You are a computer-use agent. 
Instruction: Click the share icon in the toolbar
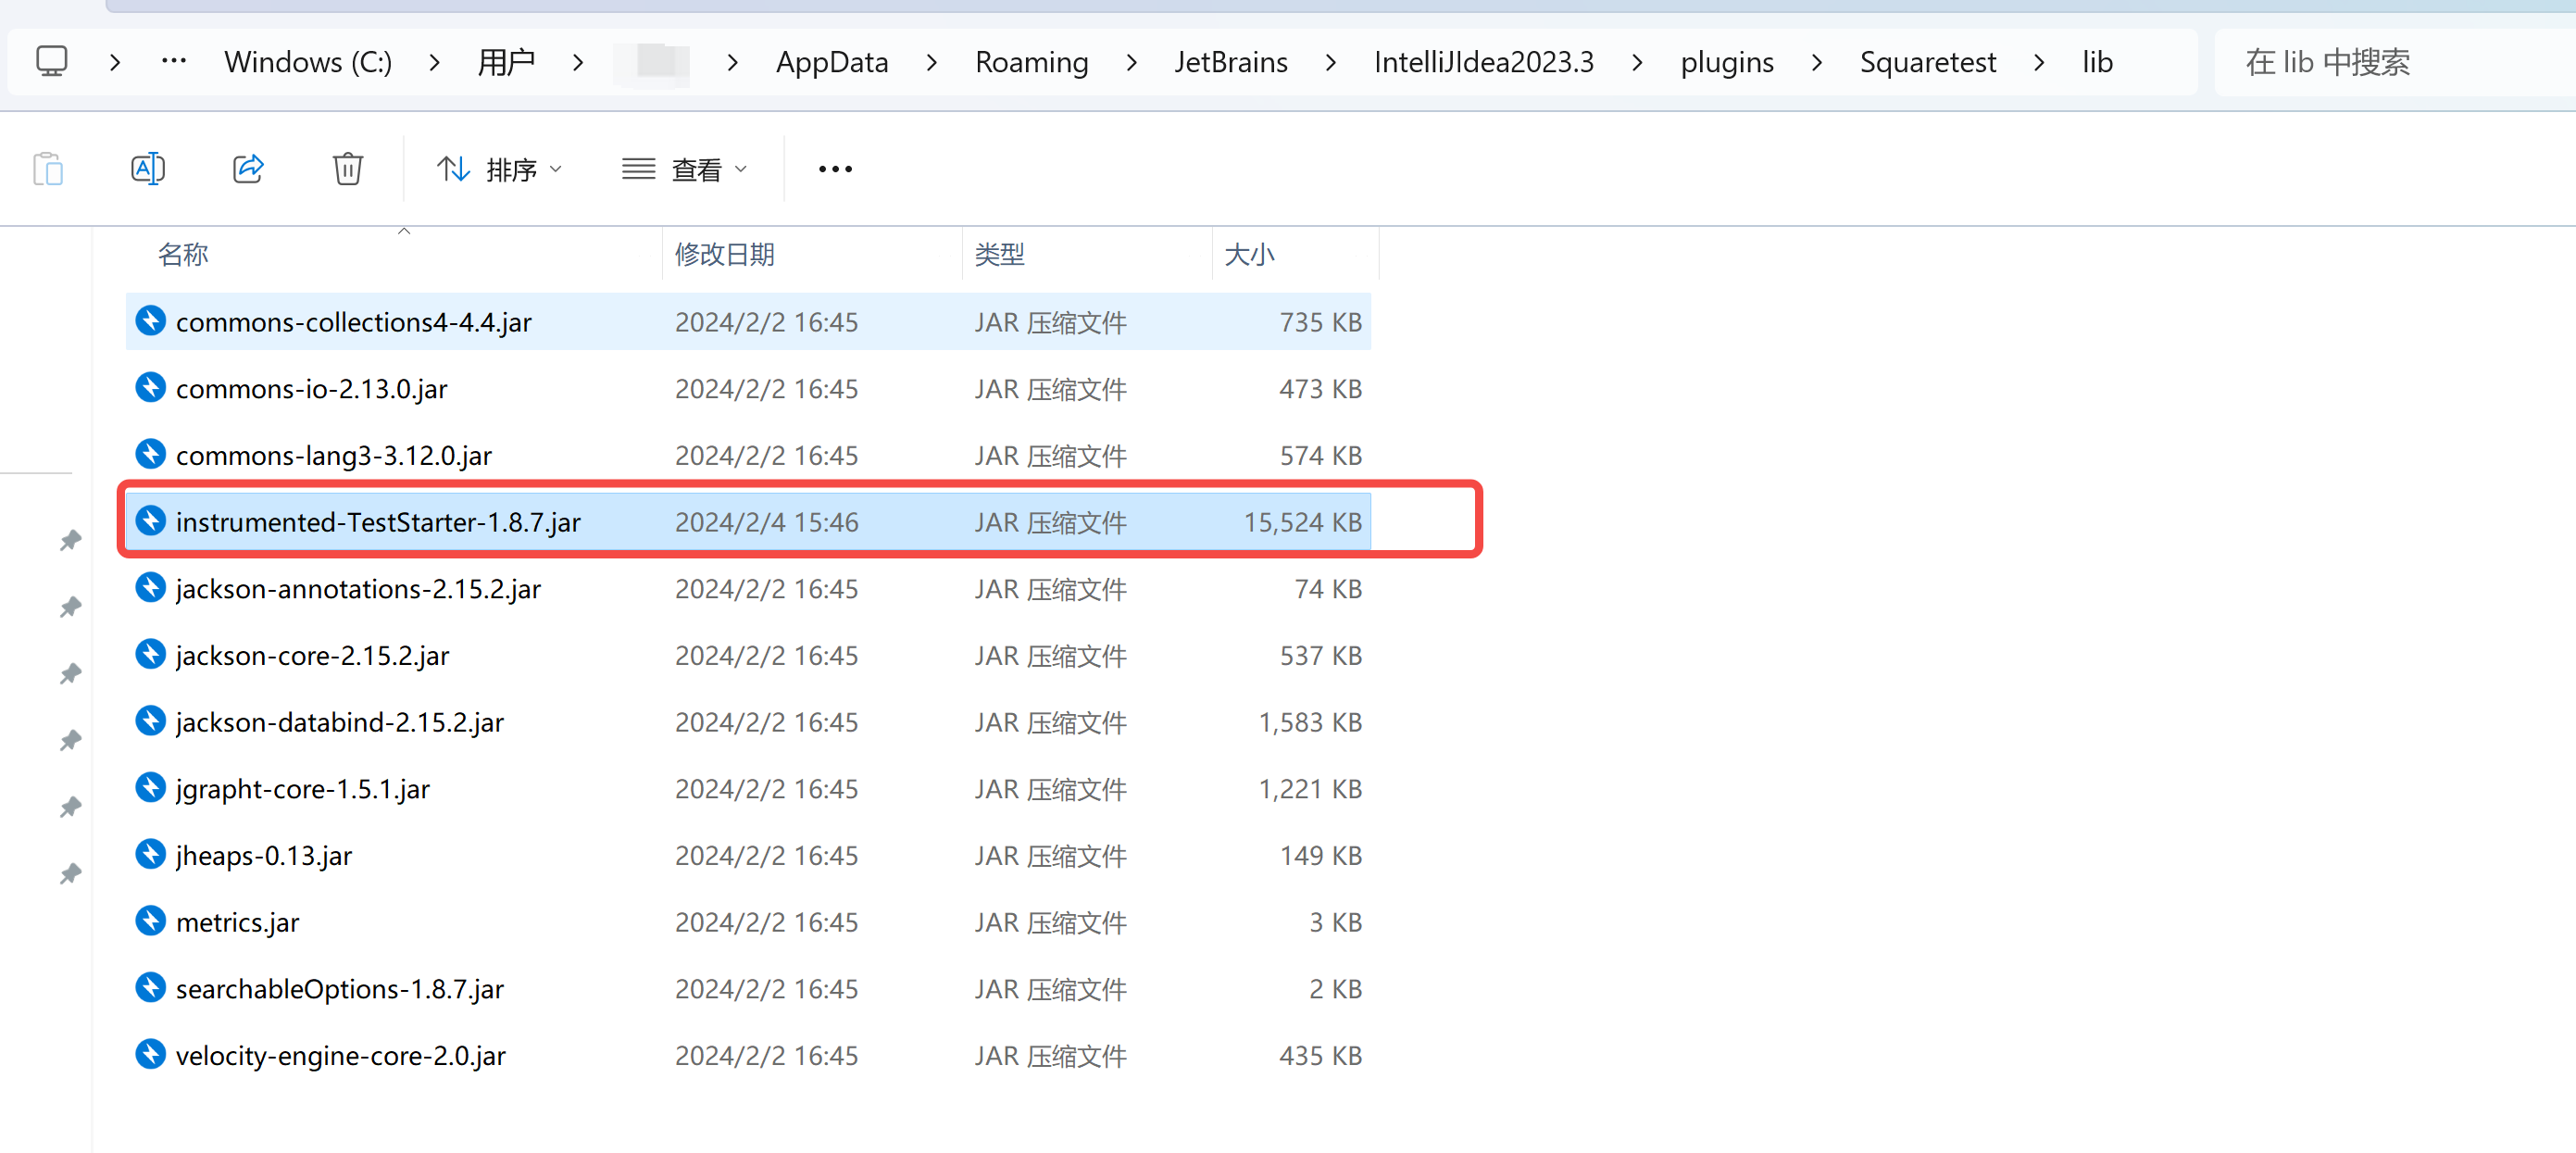pos(248,169)
